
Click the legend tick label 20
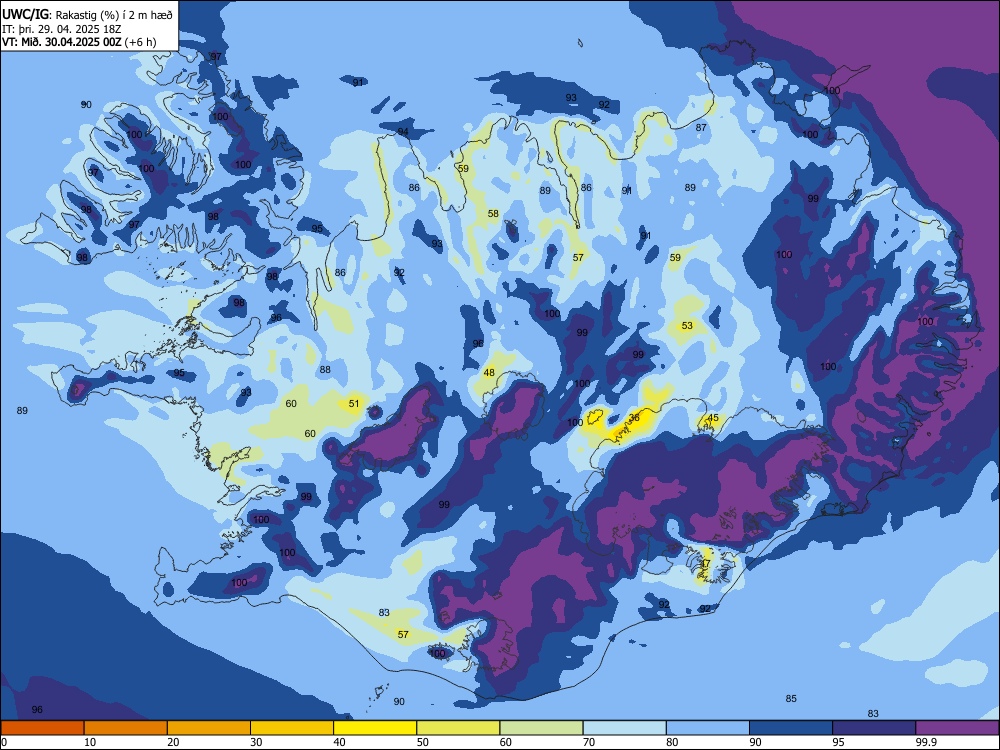coord(173,742)
